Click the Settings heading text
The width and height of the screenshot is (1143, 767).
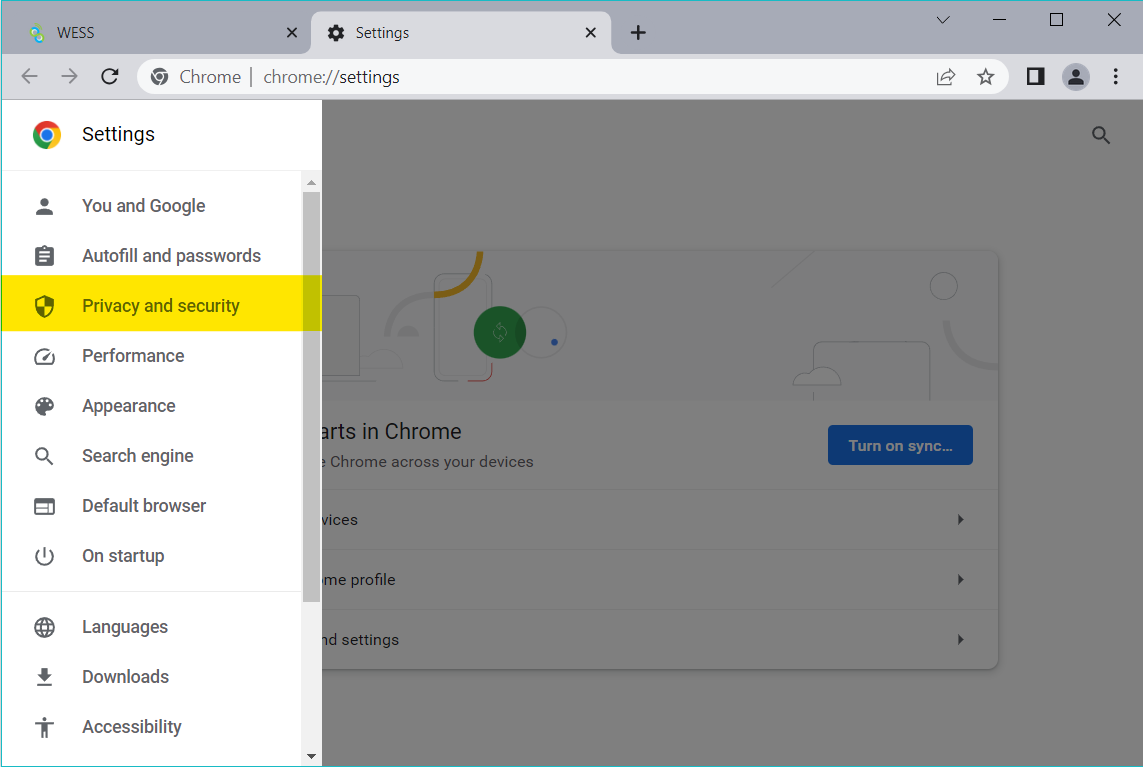pyautogui.click(x=118, y=134)
